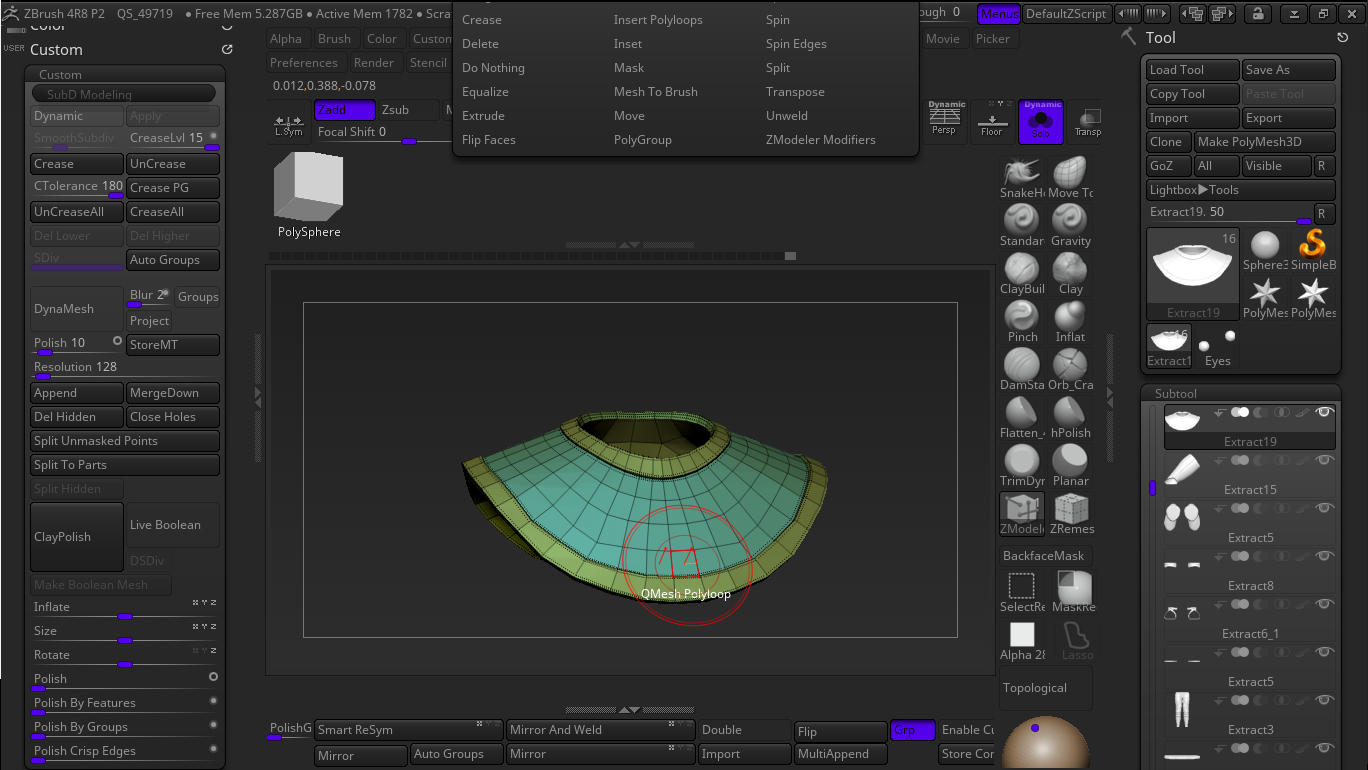Click the L.Sym local symmetry icon
This screenshot has width=1368, height=770.
tap(288, 124)
